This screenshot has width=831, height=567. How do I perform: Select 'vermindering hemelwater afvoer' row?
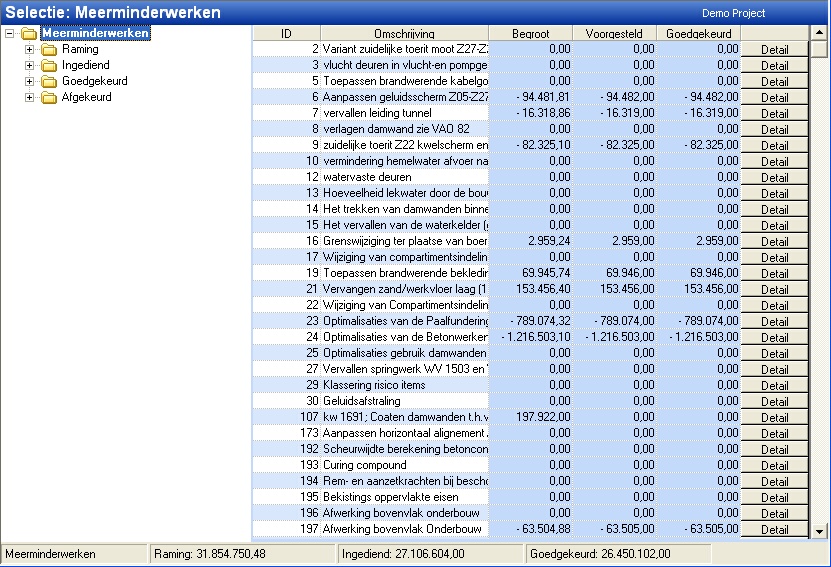pos(404,161)
